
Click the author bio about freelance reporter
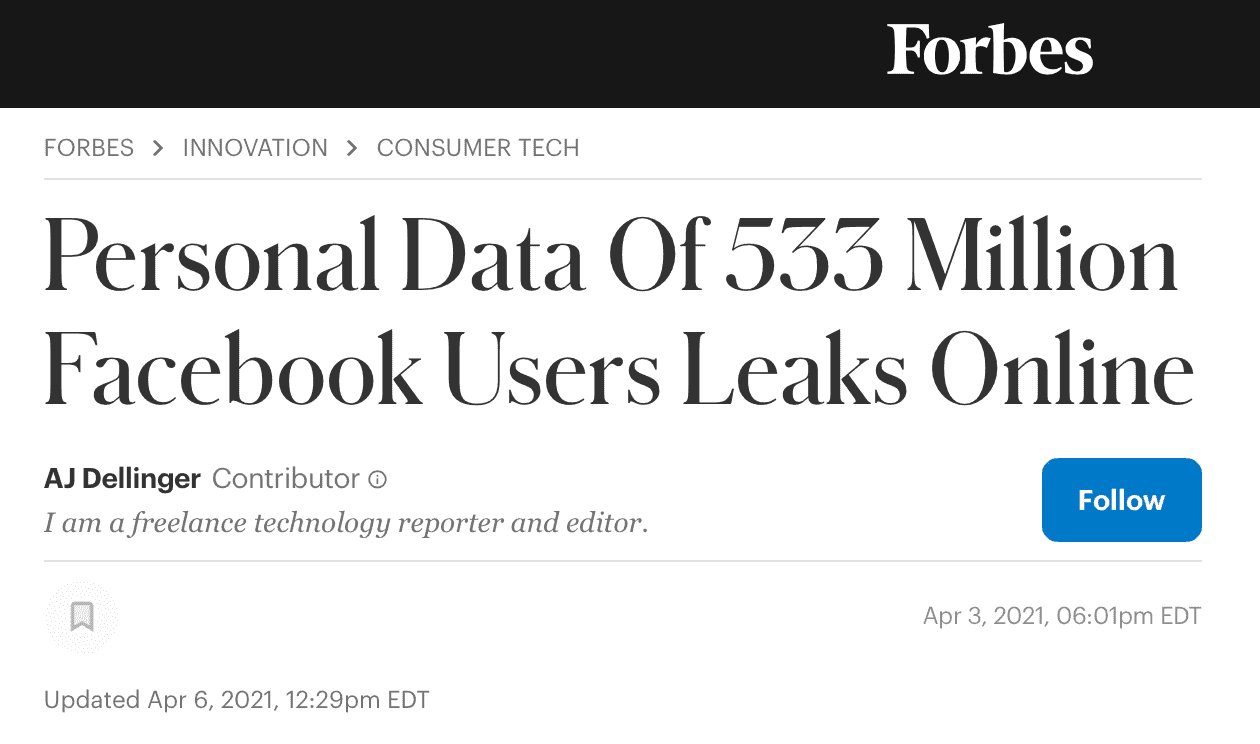pyautogui.click(x=346, y=522)
